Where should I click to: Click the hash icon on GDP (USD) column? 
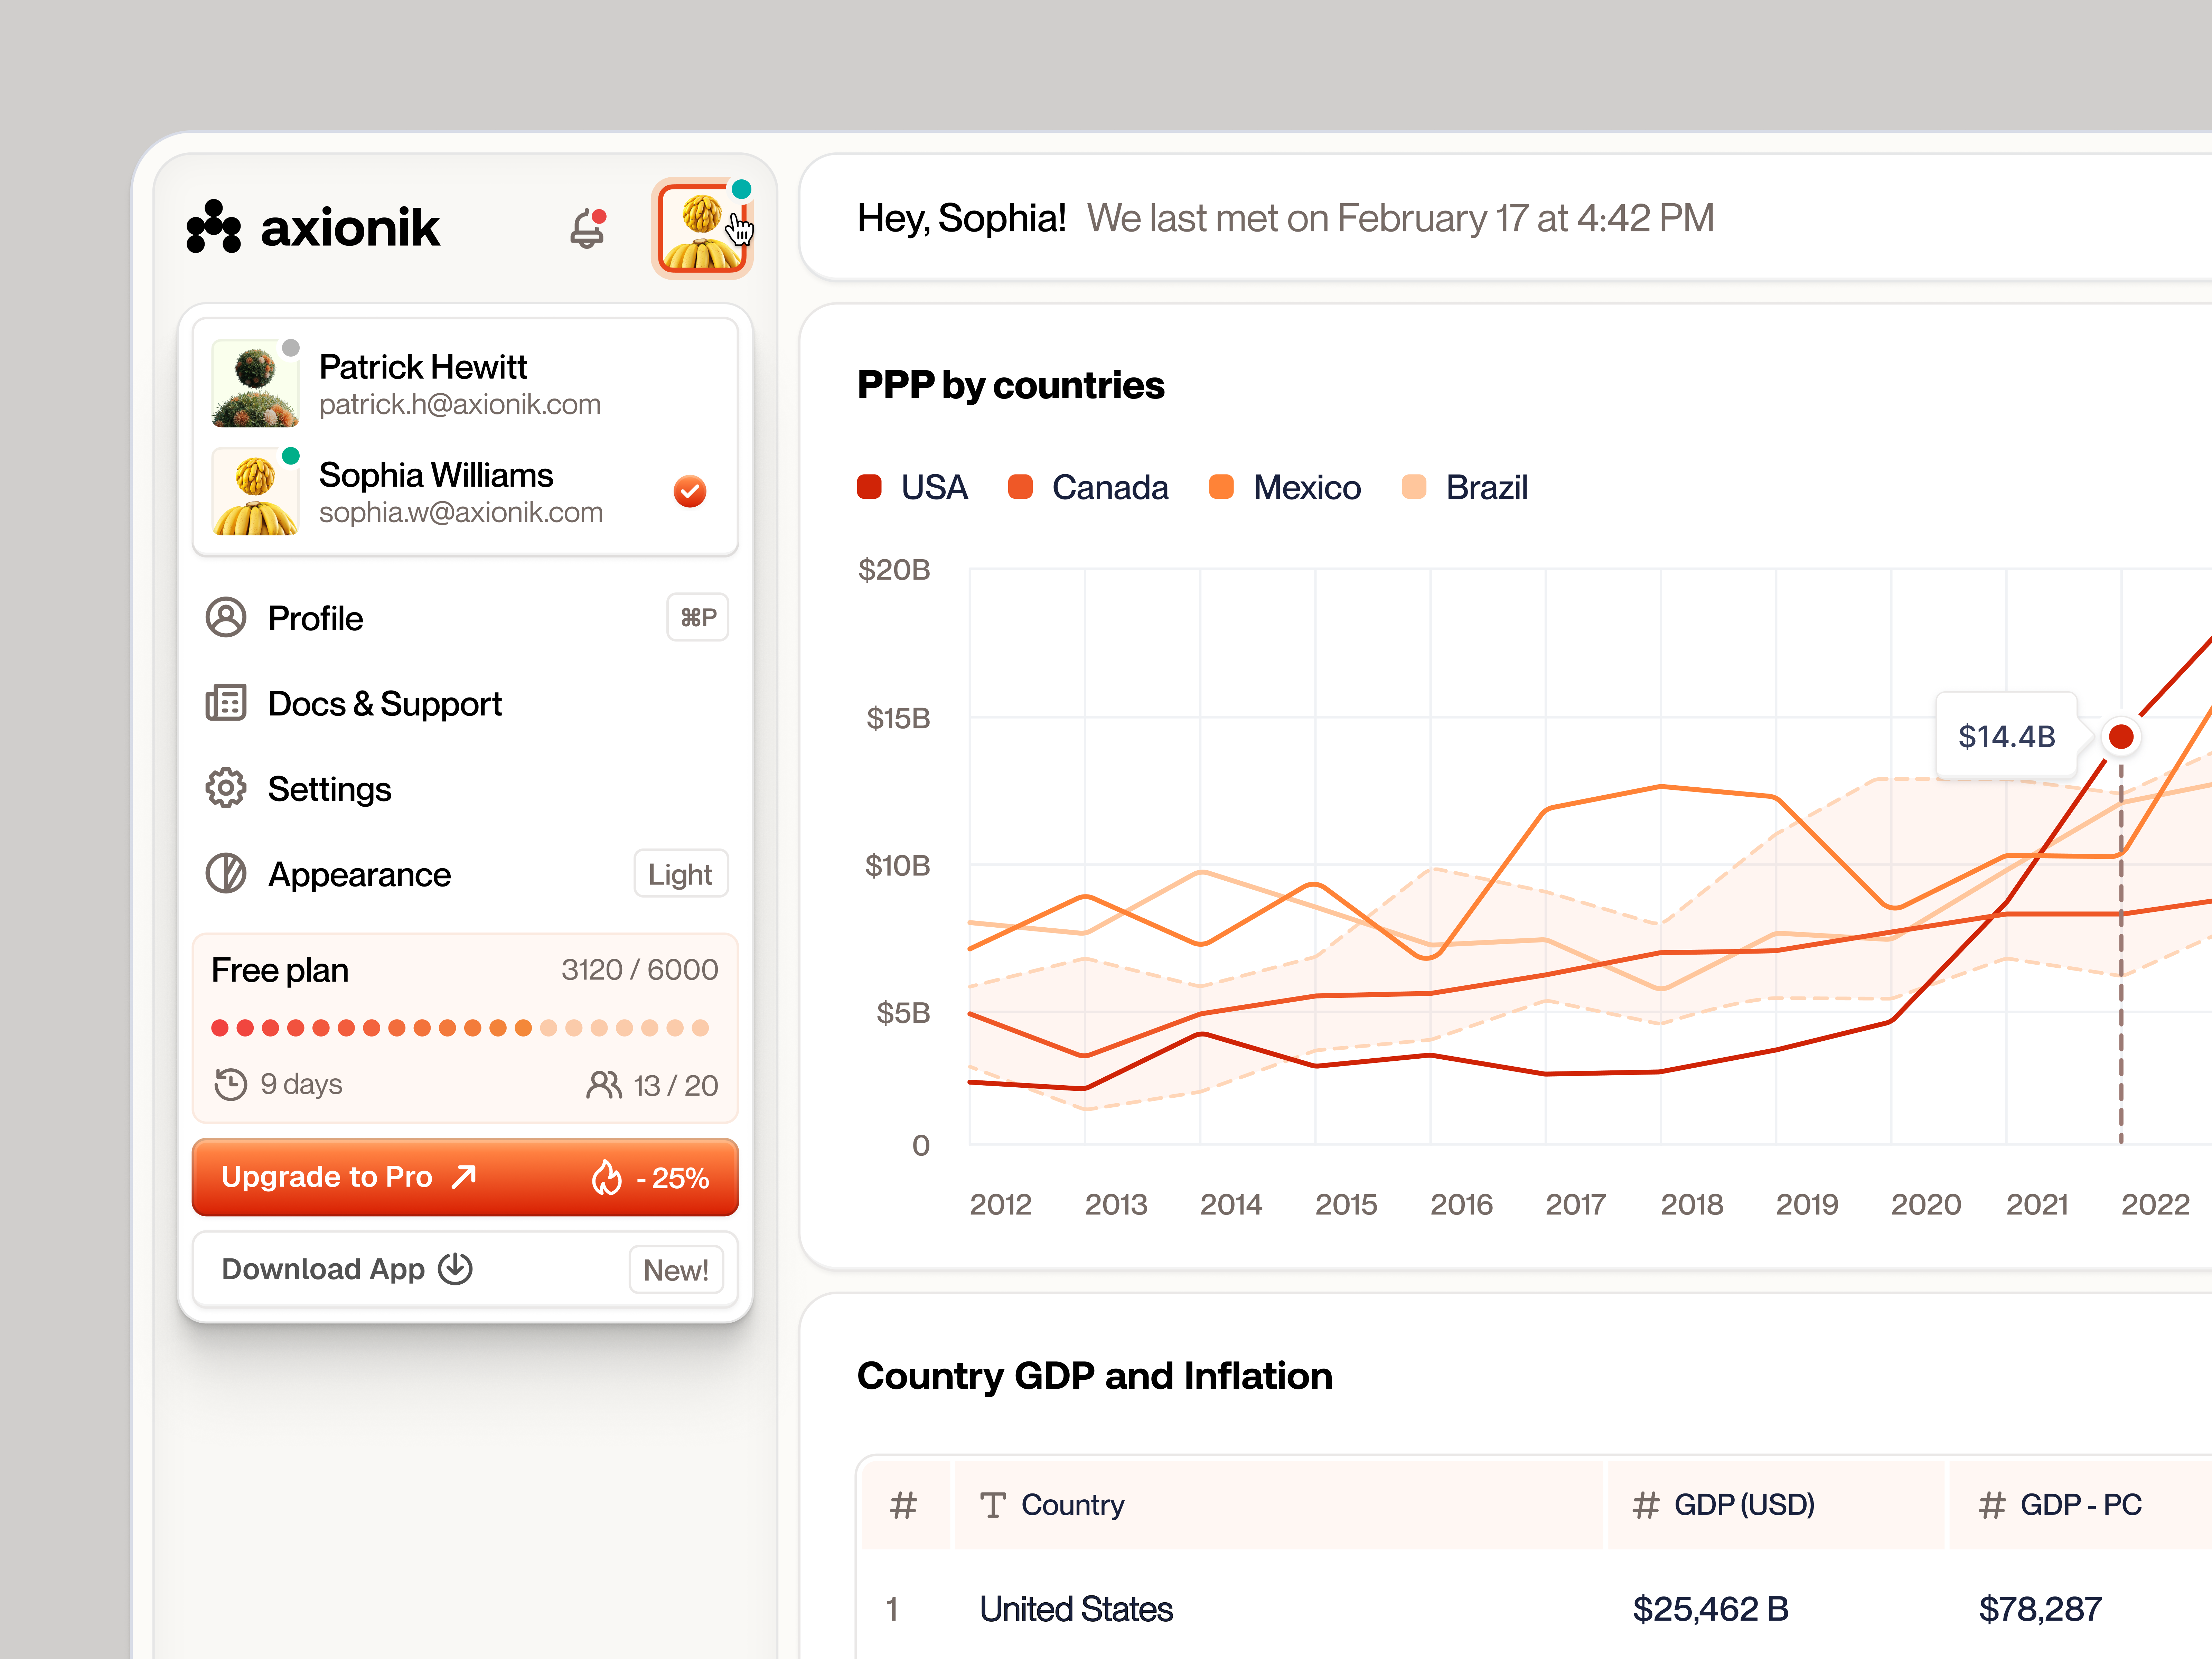tap(1646, 1505)
